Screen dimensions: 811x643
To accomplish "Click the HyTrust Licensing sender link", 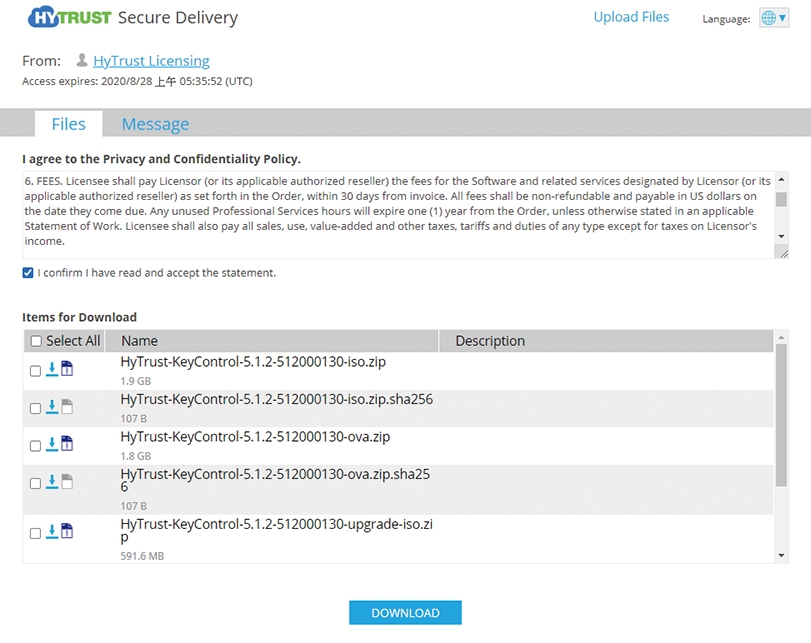I will pyautogui.click(x=151, y=61).
